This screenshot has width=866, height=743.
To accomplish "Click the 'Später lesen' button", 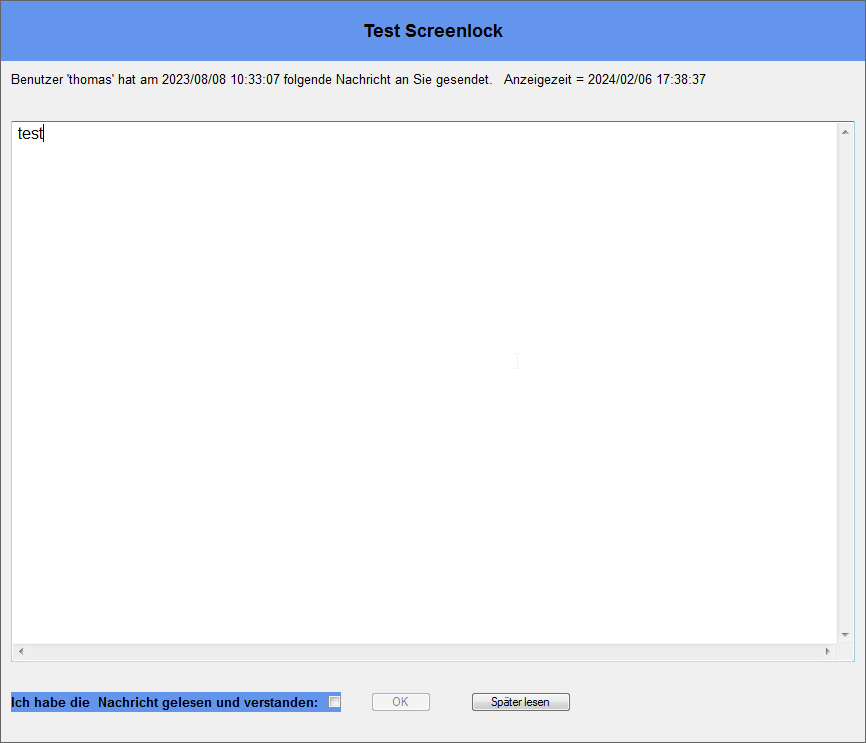I will [520, 702].
